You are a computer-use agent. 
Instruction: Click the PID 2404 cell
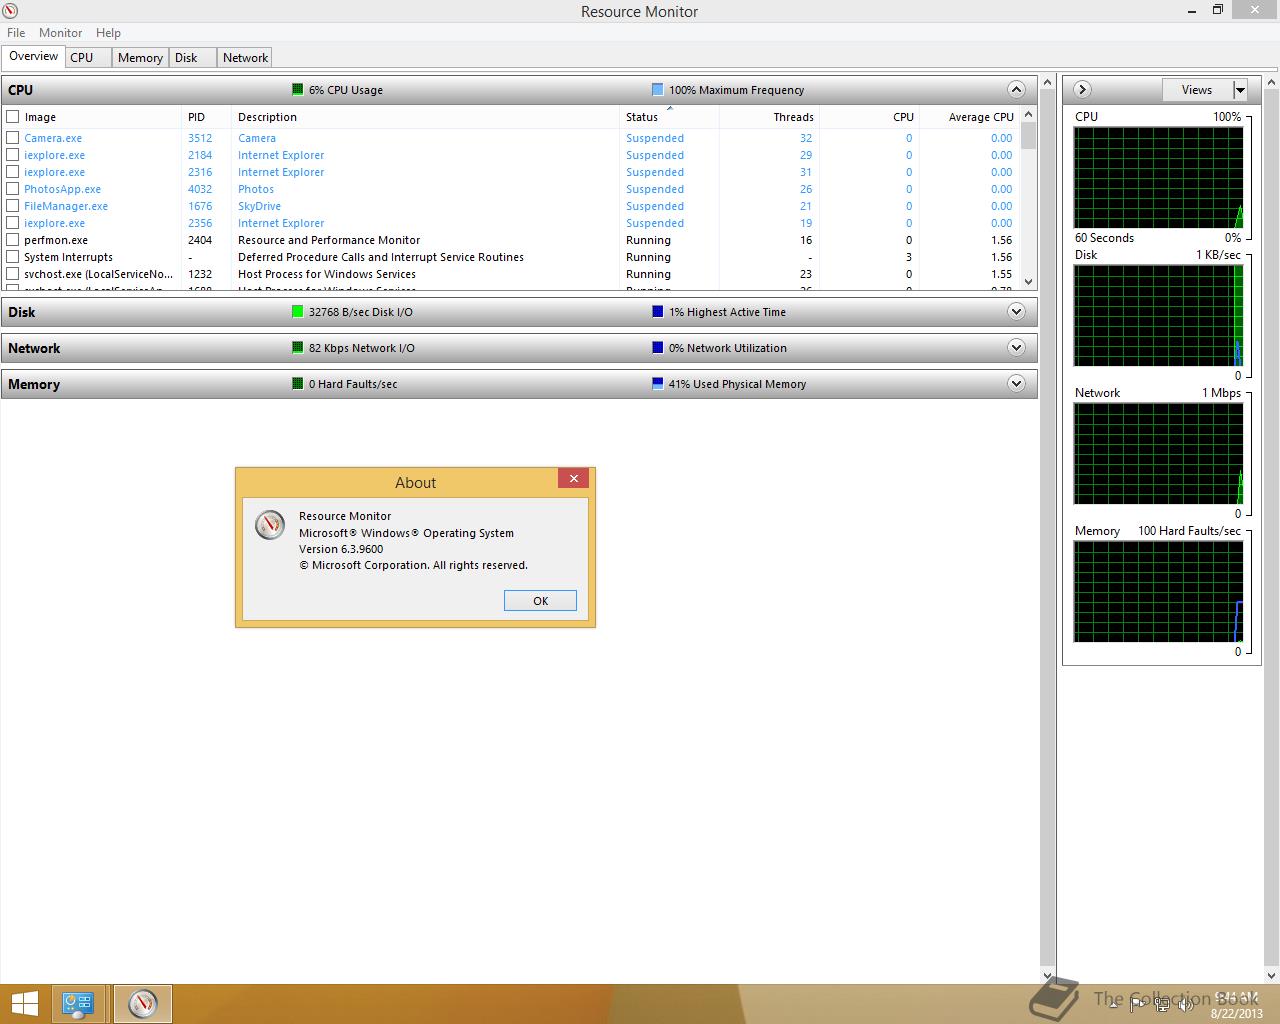[x=200, y=240]
